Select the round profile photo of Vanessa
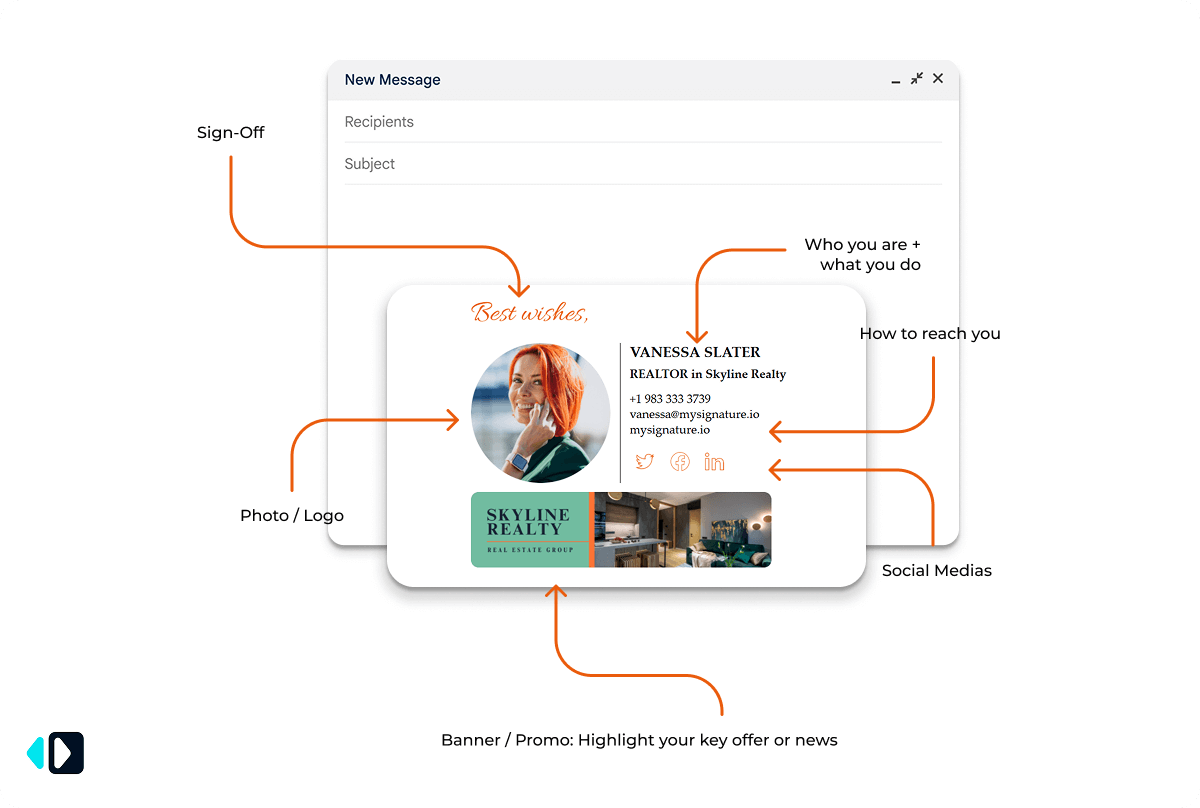 coord(540,413)
